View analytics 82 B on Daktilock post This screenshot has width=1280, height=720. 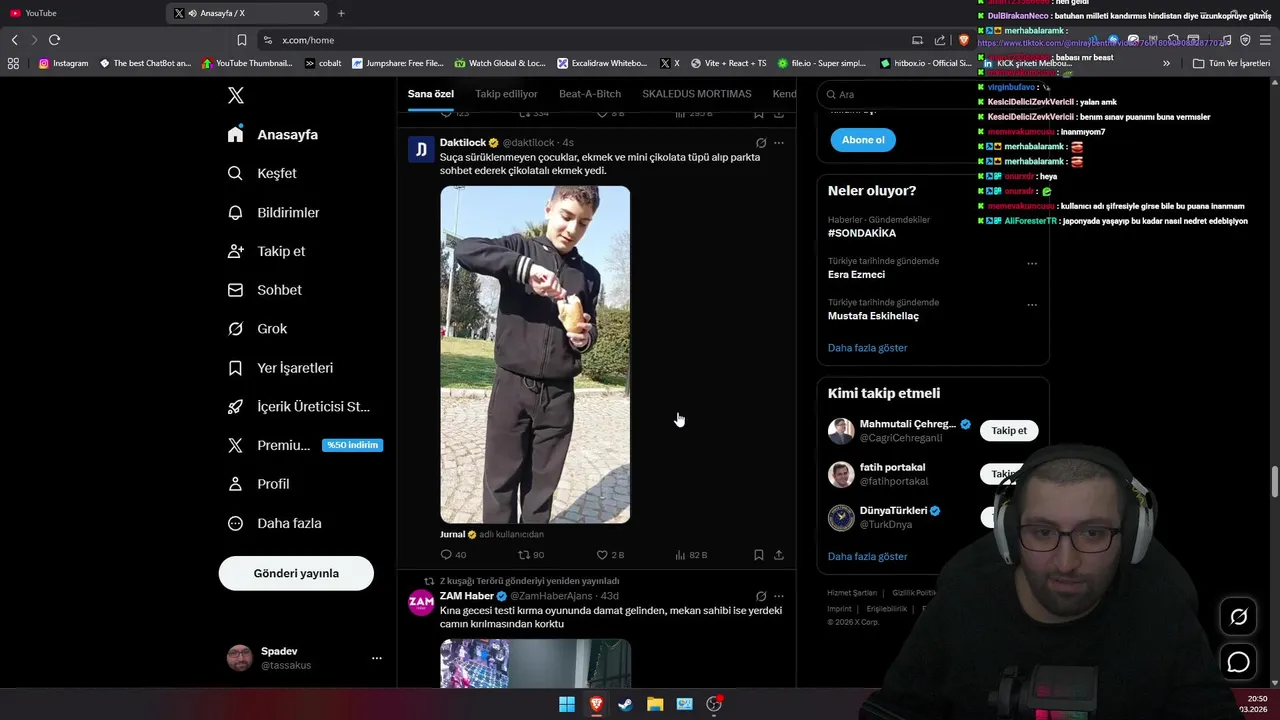click(691, 555)
